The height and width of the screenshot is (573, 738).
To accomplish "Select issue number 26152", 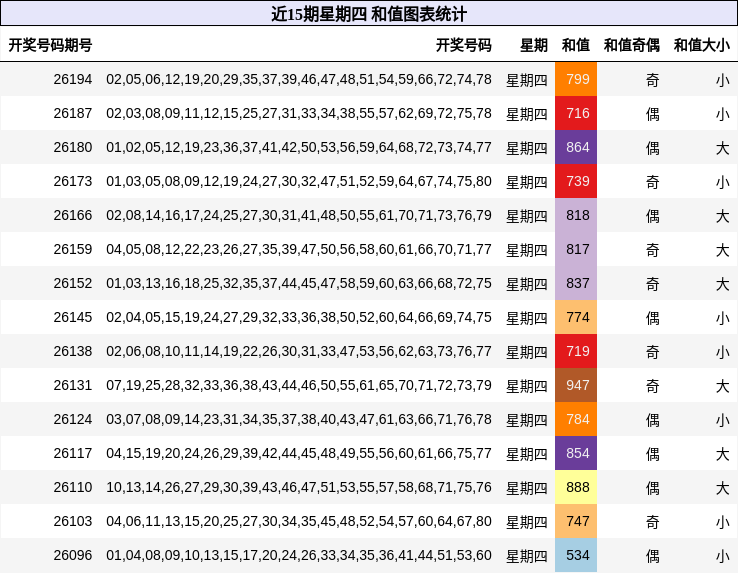I will click(72, 283).
